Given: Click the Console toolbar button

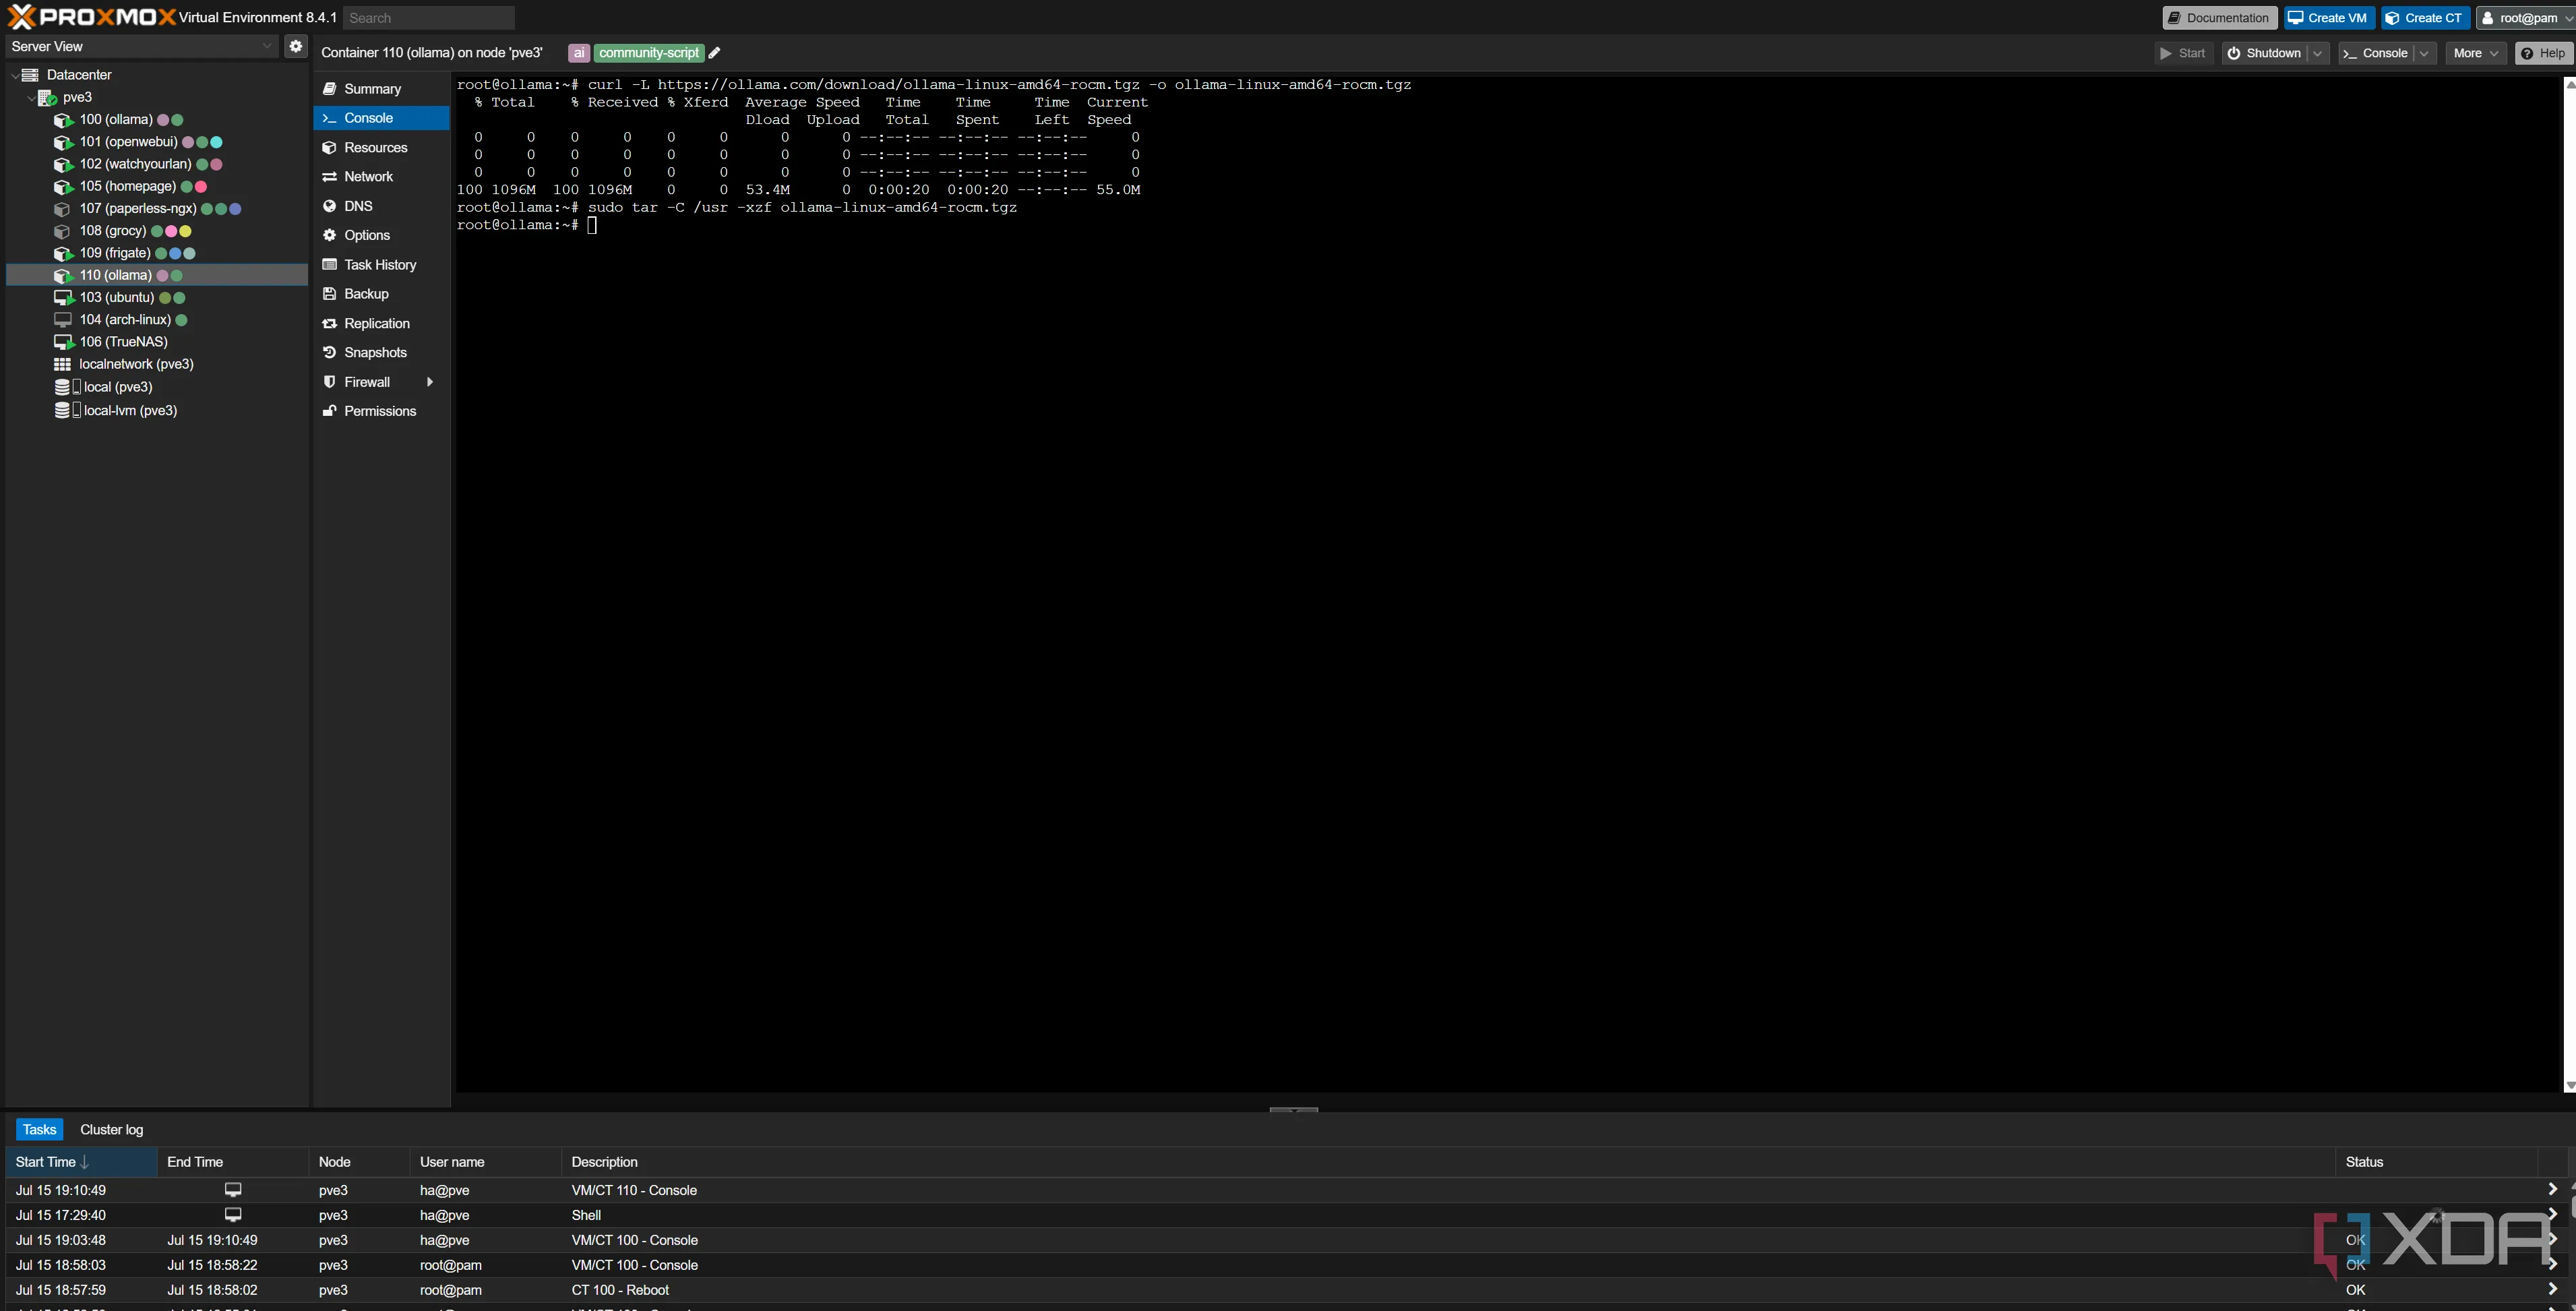Looking at the screenshot, I should pos(2376,53).
